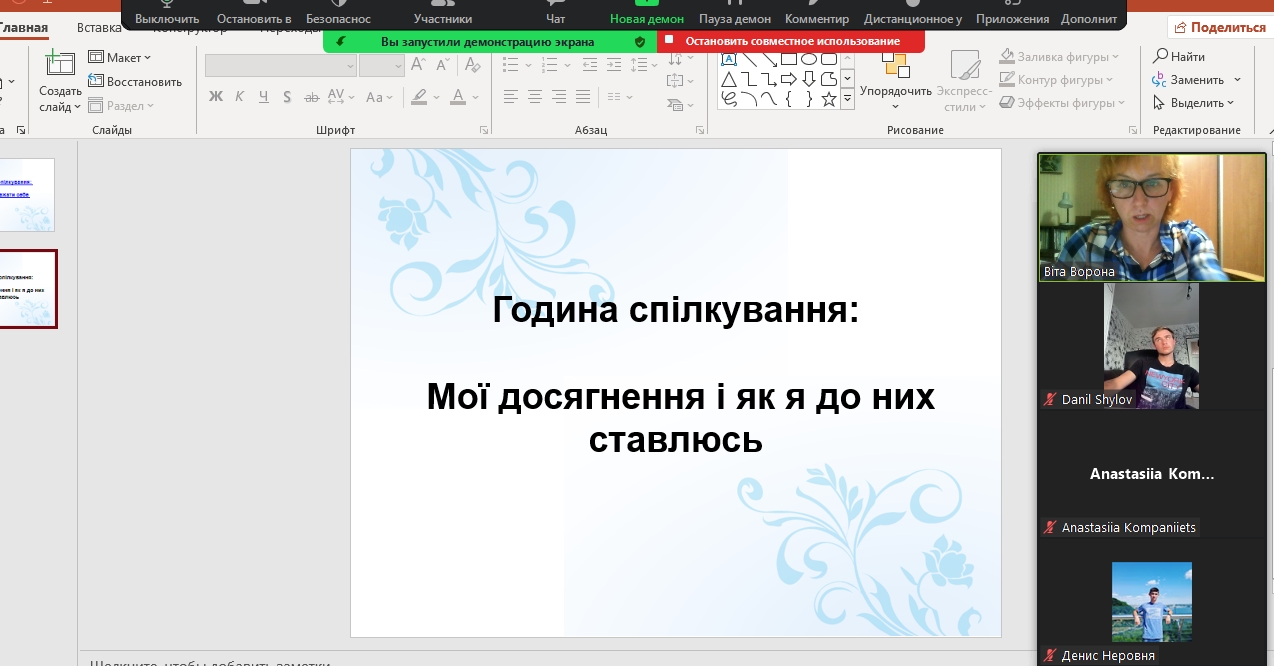Viewport: 1274px width, 666px height.
Task: Toggle italic К formatting
Action: (240, 97)
